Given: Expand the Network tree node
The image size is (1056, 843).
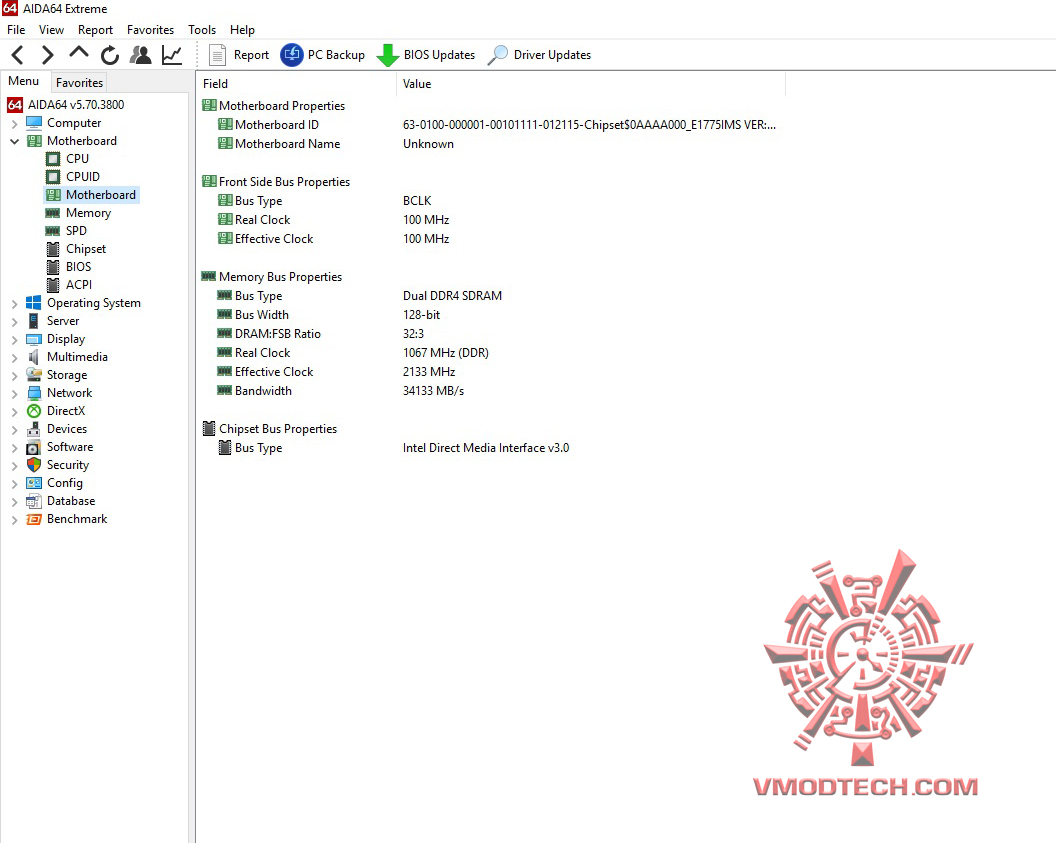Looking at the screenshot, I should pyautogui.click(x=14, y=394).
